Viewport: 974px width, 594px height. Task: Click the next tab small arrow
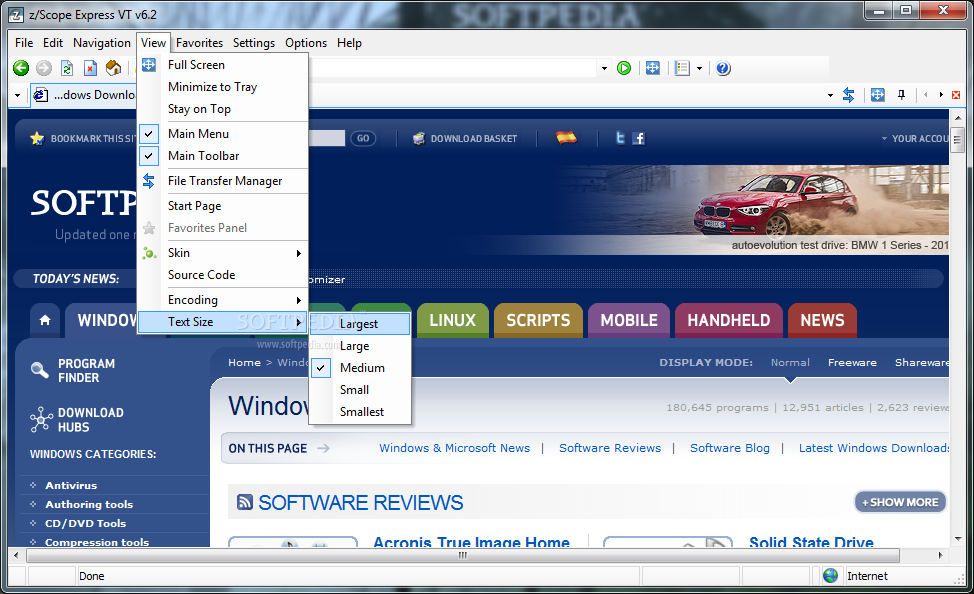[941, 95]
